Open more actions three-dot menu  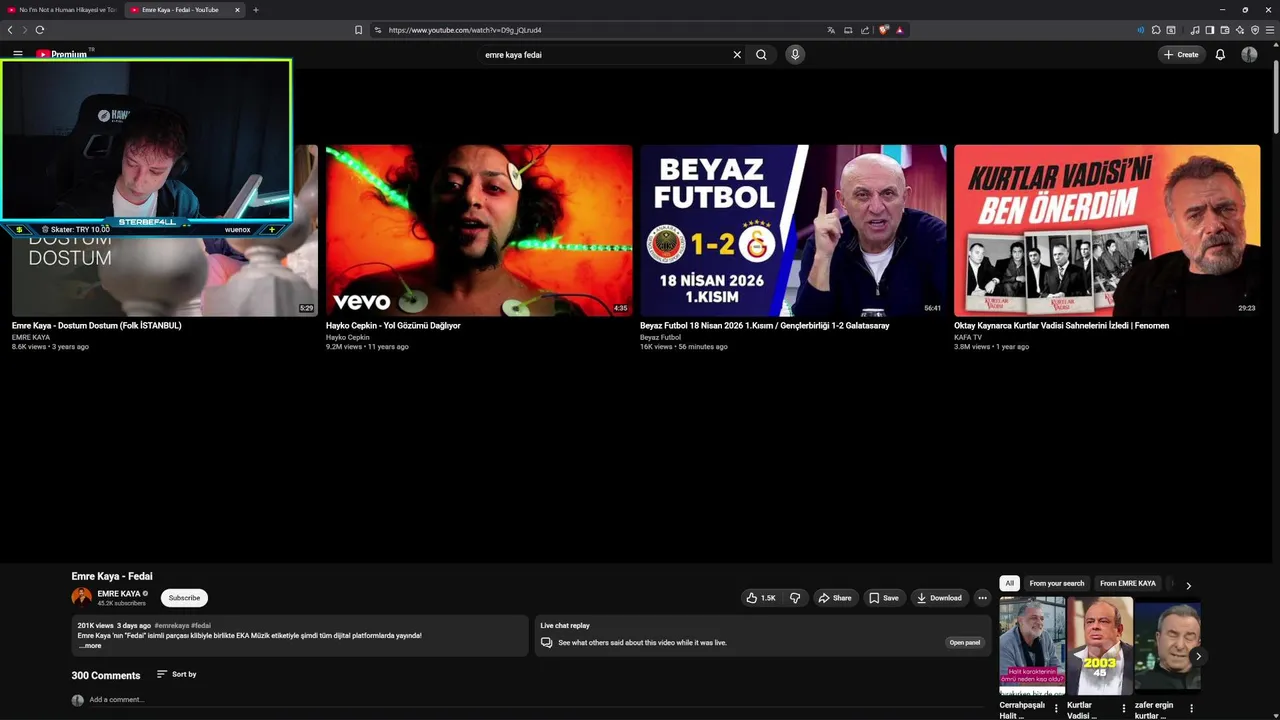click(x=982, y=598)
